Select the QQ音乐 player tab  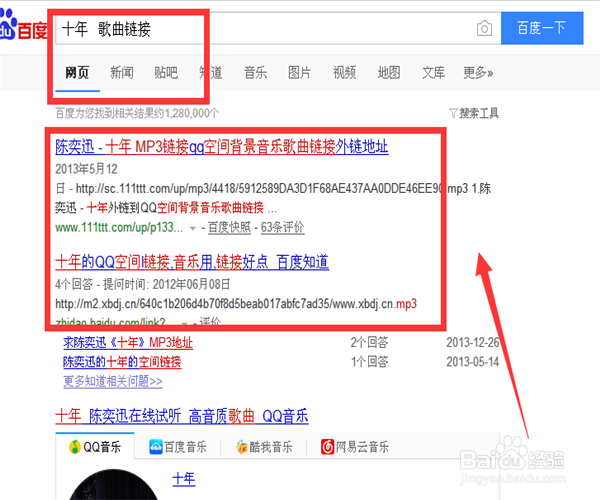[95, 446]
